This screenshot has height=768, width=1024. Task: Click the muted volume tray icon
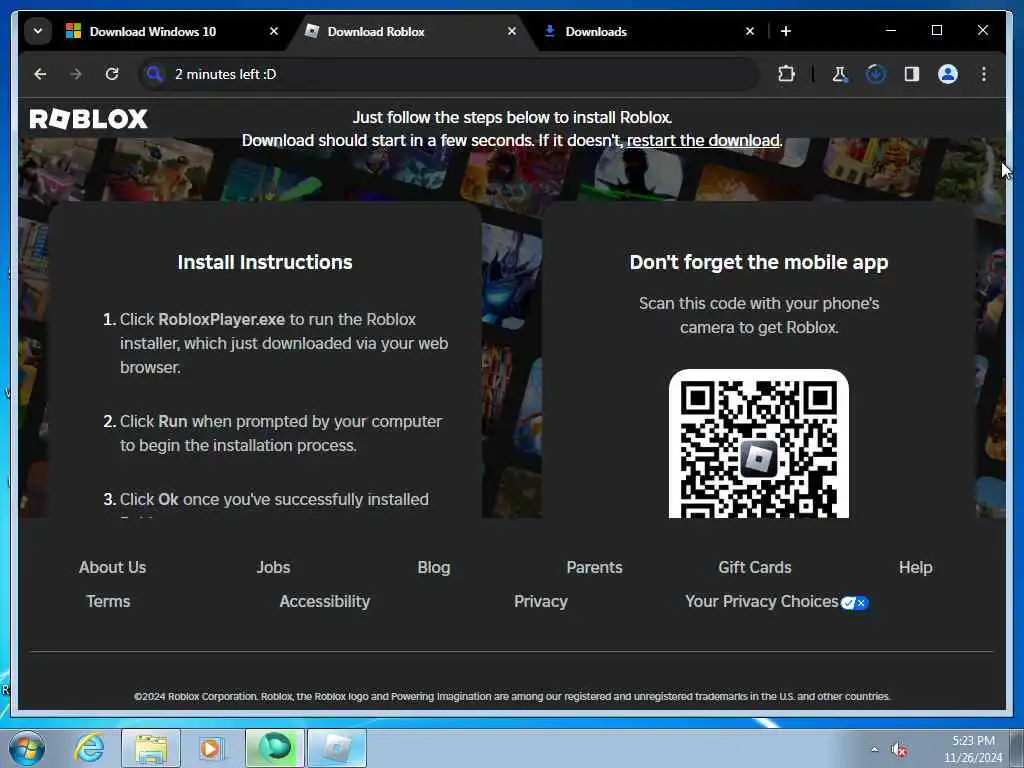coord(899,750)
